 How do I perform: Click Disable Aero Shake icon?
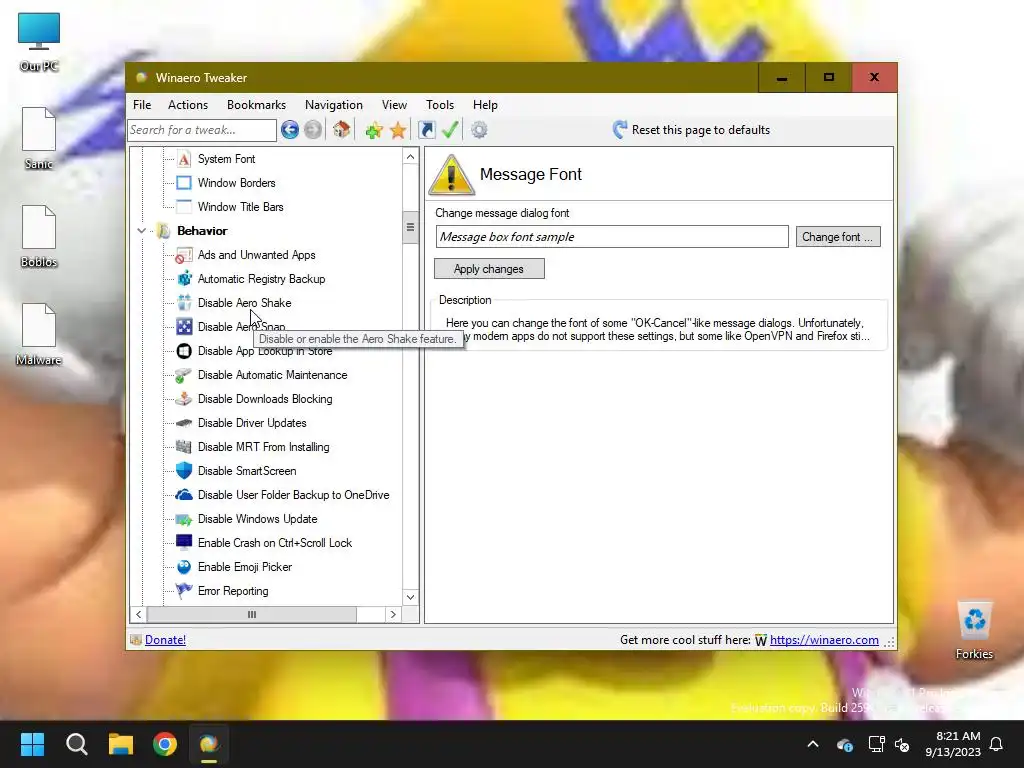point(184,303)
